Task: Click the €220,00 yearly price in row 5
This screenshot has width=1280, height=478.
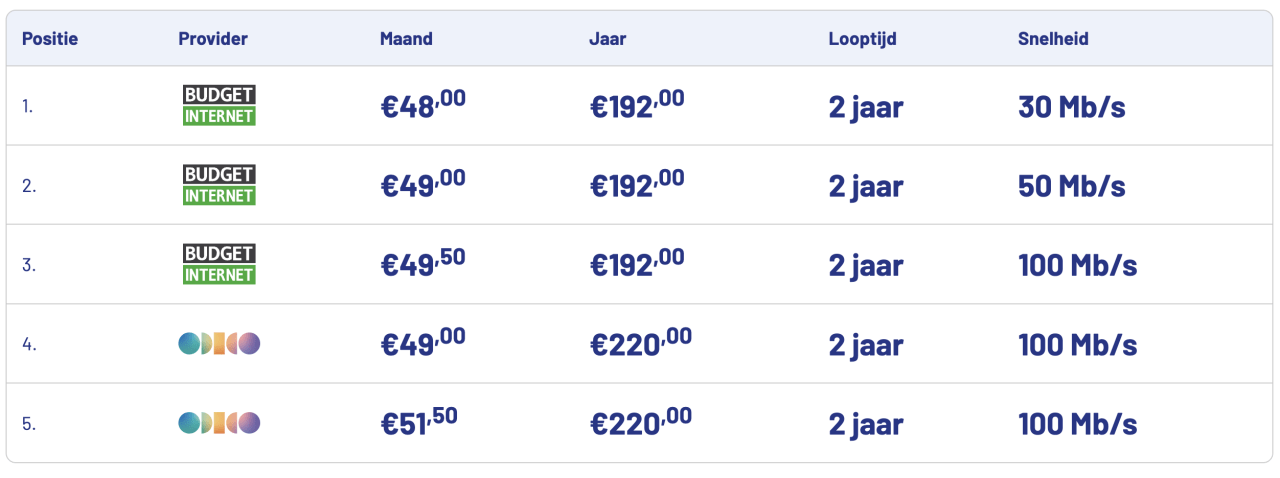Action: pos(640,423)
